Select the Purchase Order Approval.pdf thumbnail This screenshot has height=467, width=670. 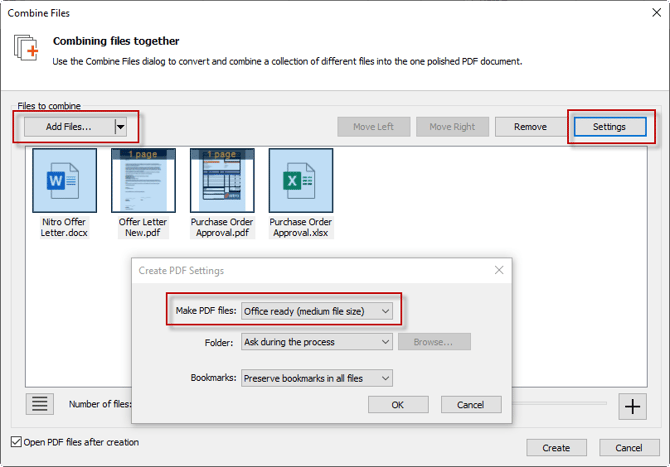[222, 181]
